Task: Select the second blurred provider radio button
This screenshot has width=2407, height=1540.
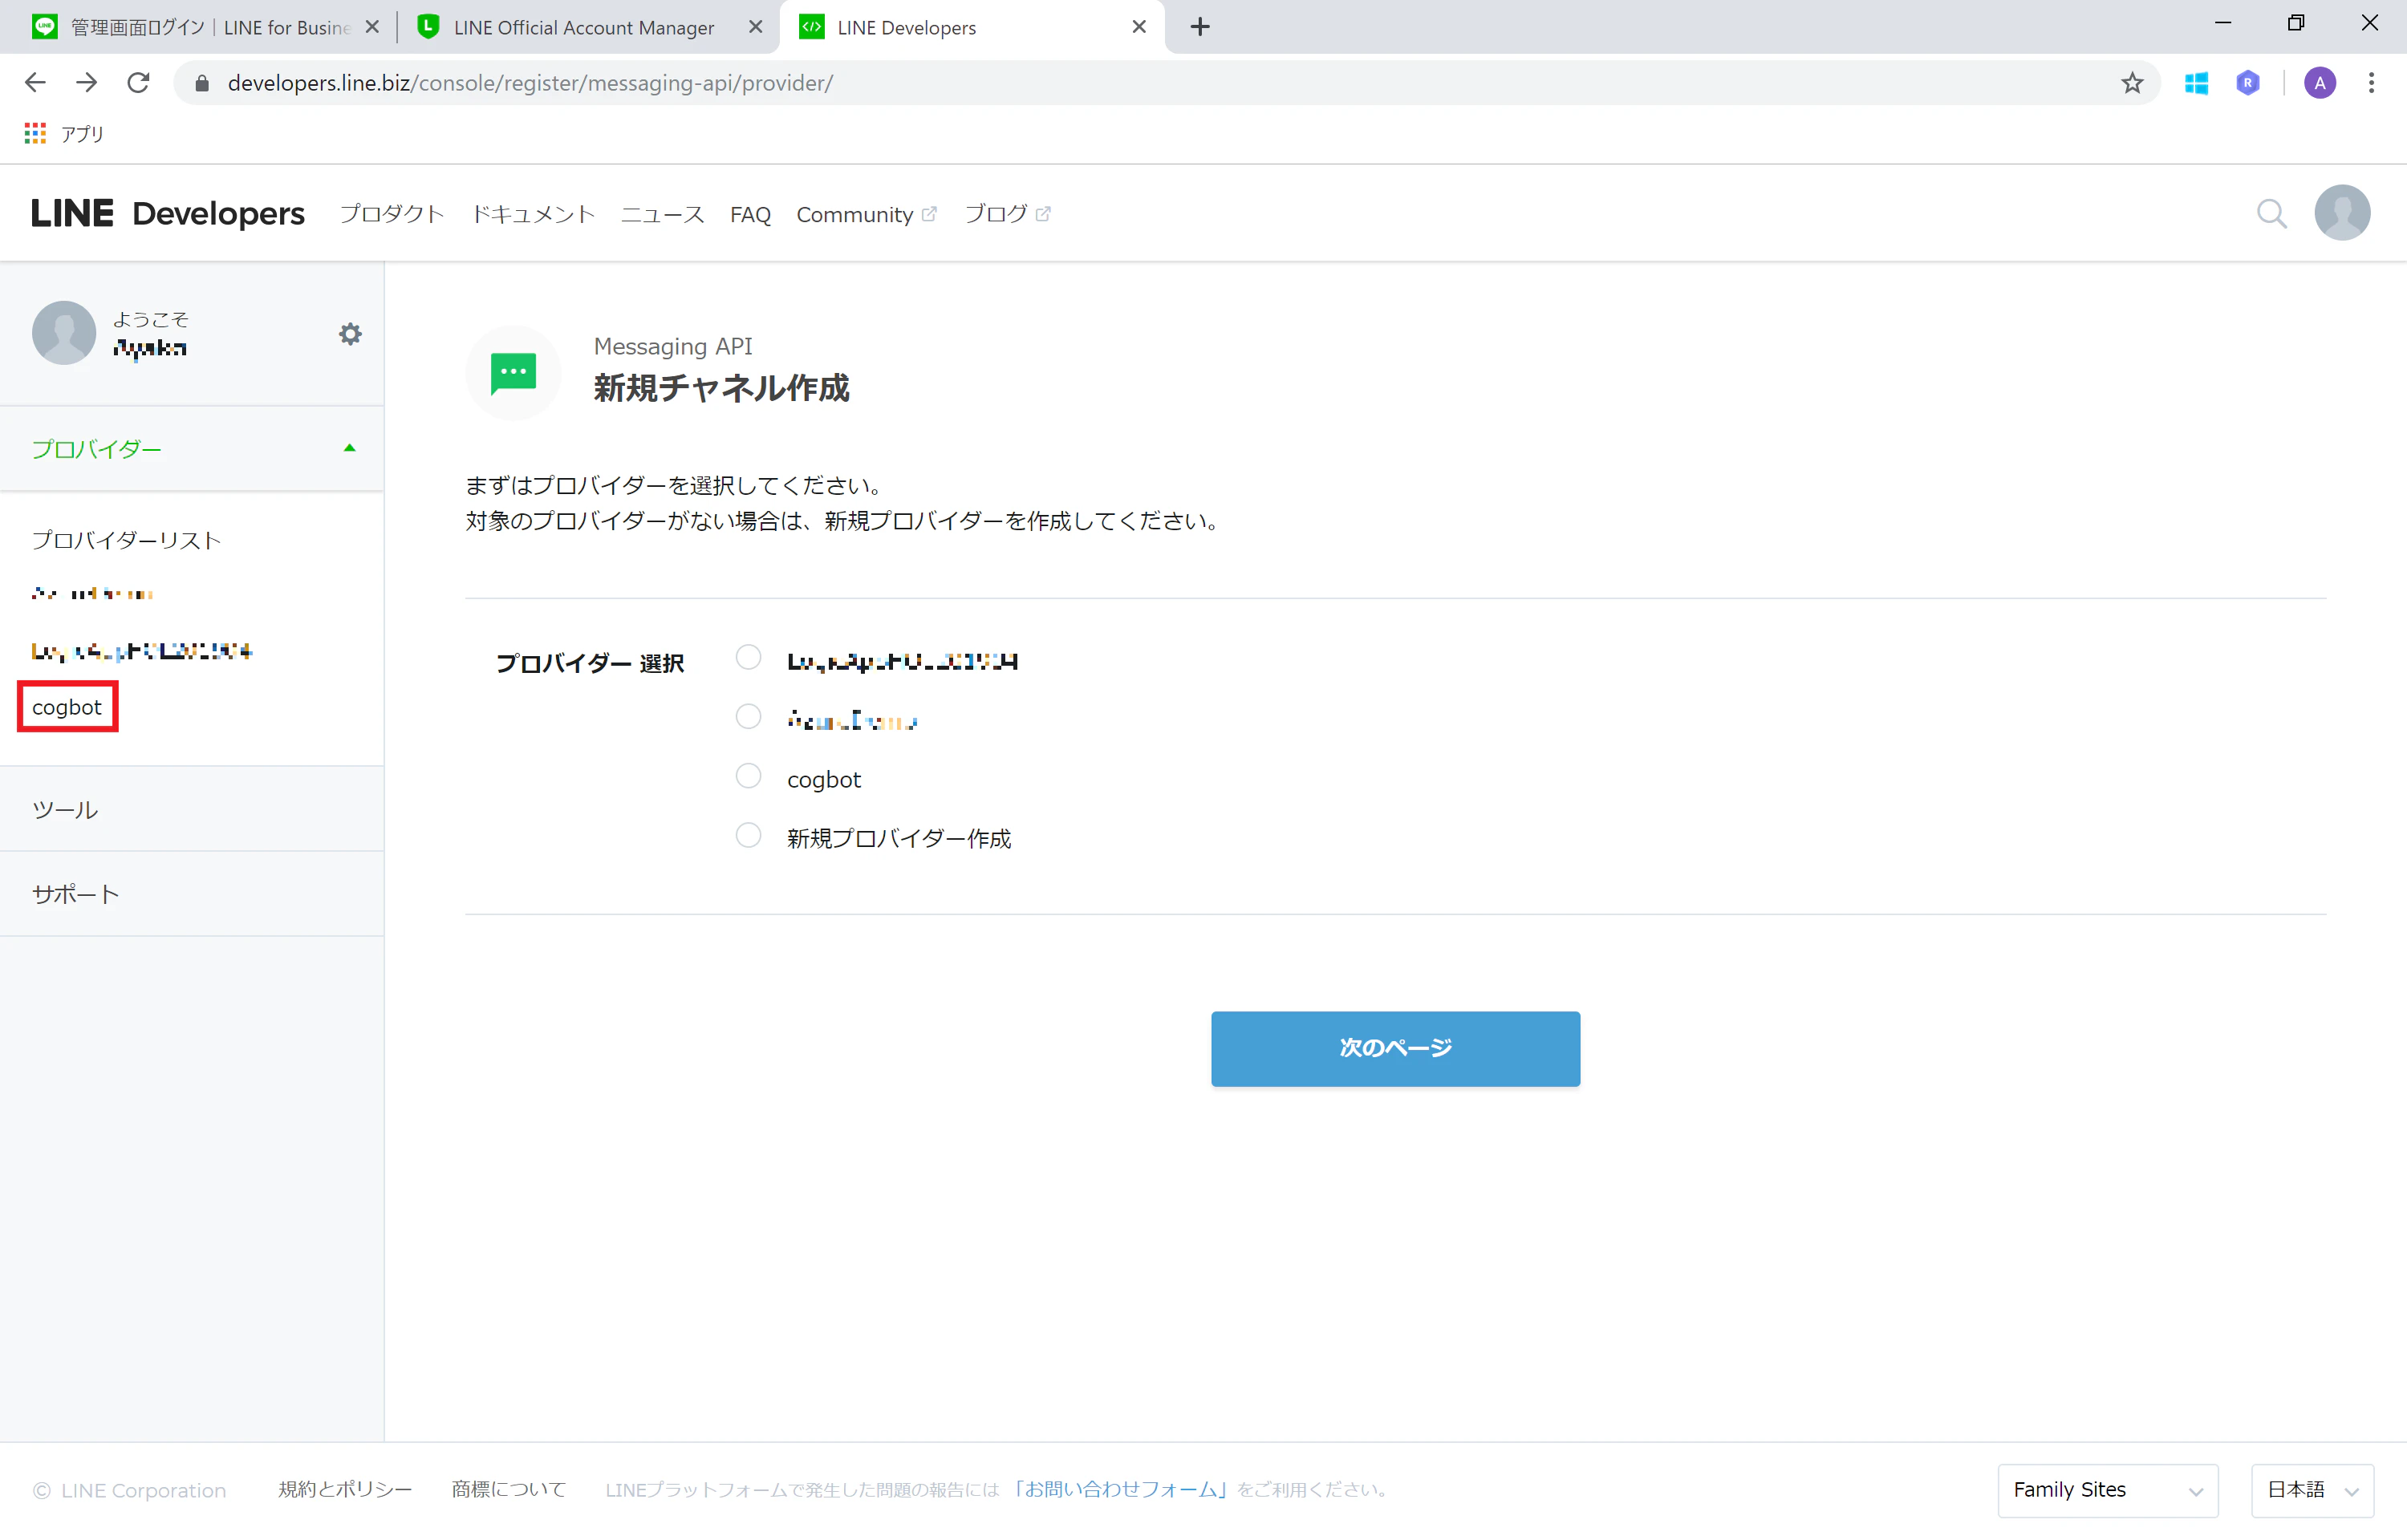Action: click(x=748, y=717)
